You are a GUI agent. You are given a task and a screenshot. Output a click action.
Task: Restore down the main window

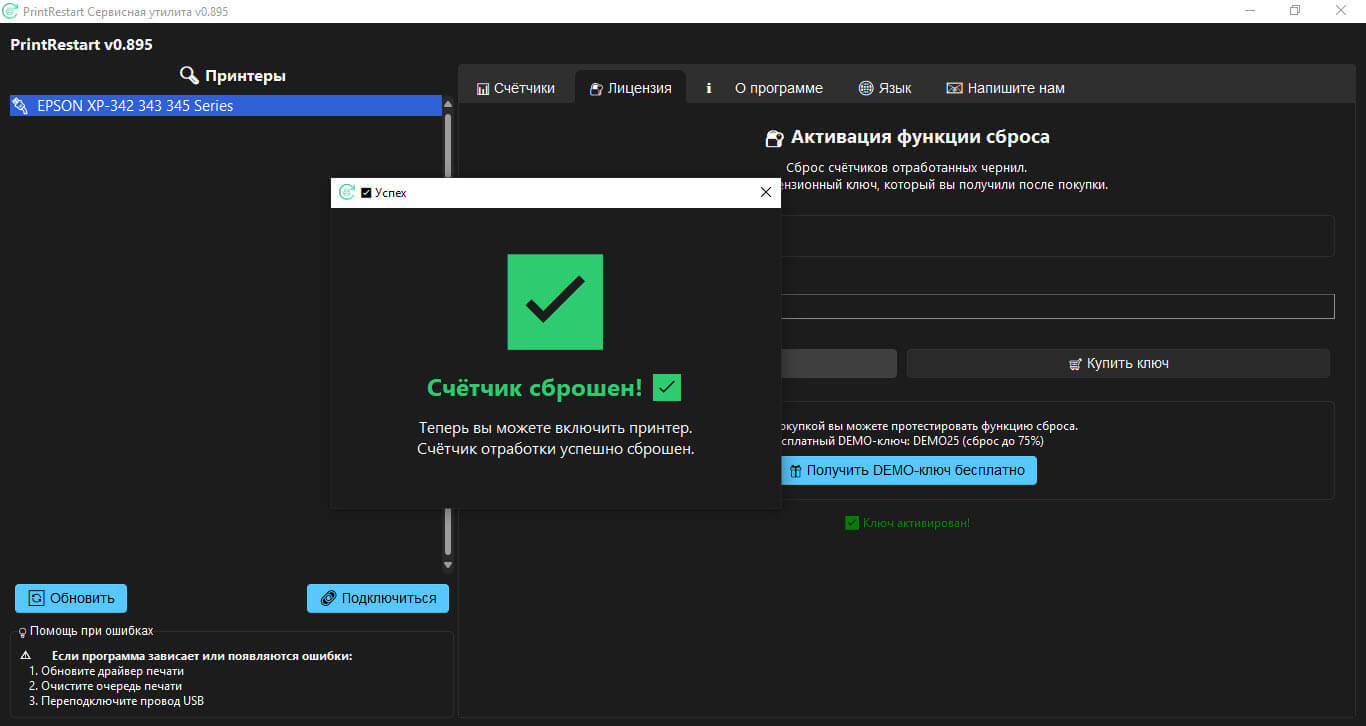[x=1295, y=10]
